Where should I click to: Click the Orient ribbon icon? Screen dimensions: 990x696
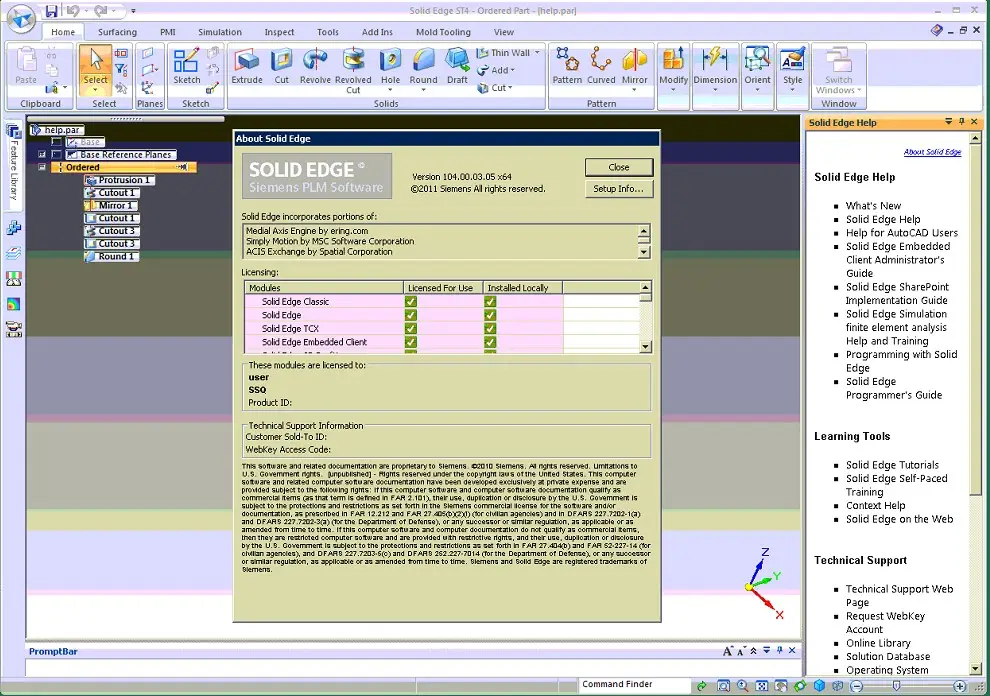[x=757, y=61]
